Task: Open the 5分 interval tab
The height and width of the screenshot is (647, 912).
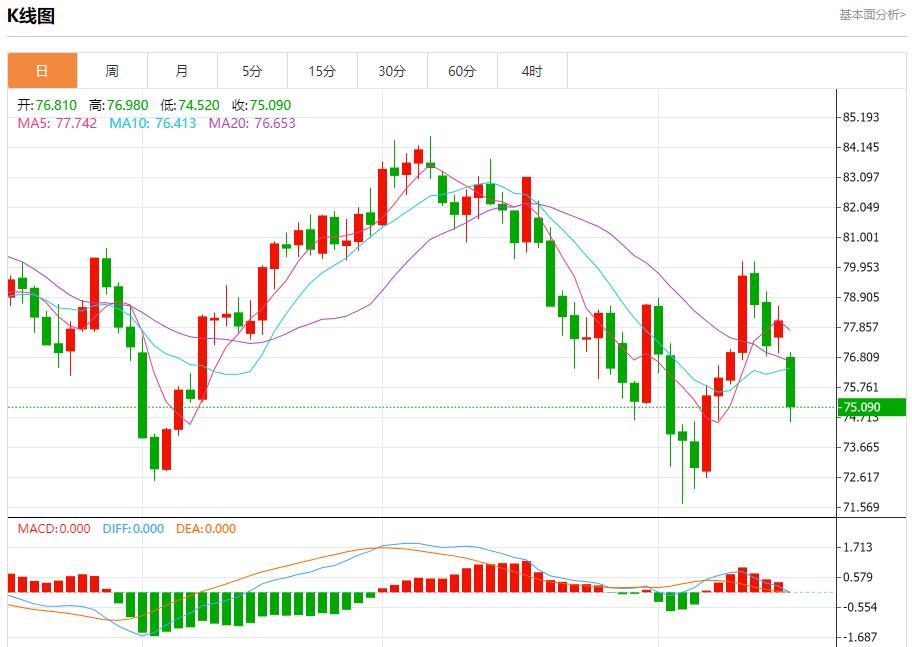Action: [252, 71]
